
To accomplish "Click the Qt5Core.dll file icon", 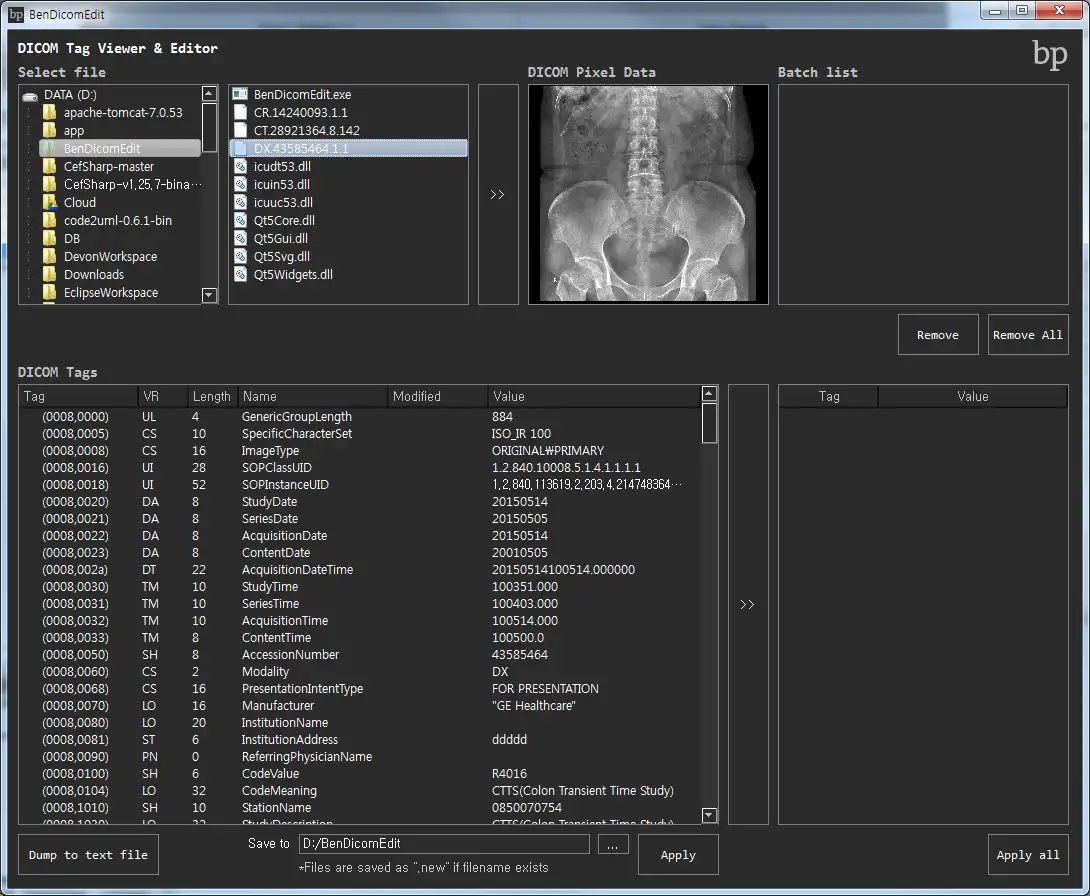I will point(239,220).
